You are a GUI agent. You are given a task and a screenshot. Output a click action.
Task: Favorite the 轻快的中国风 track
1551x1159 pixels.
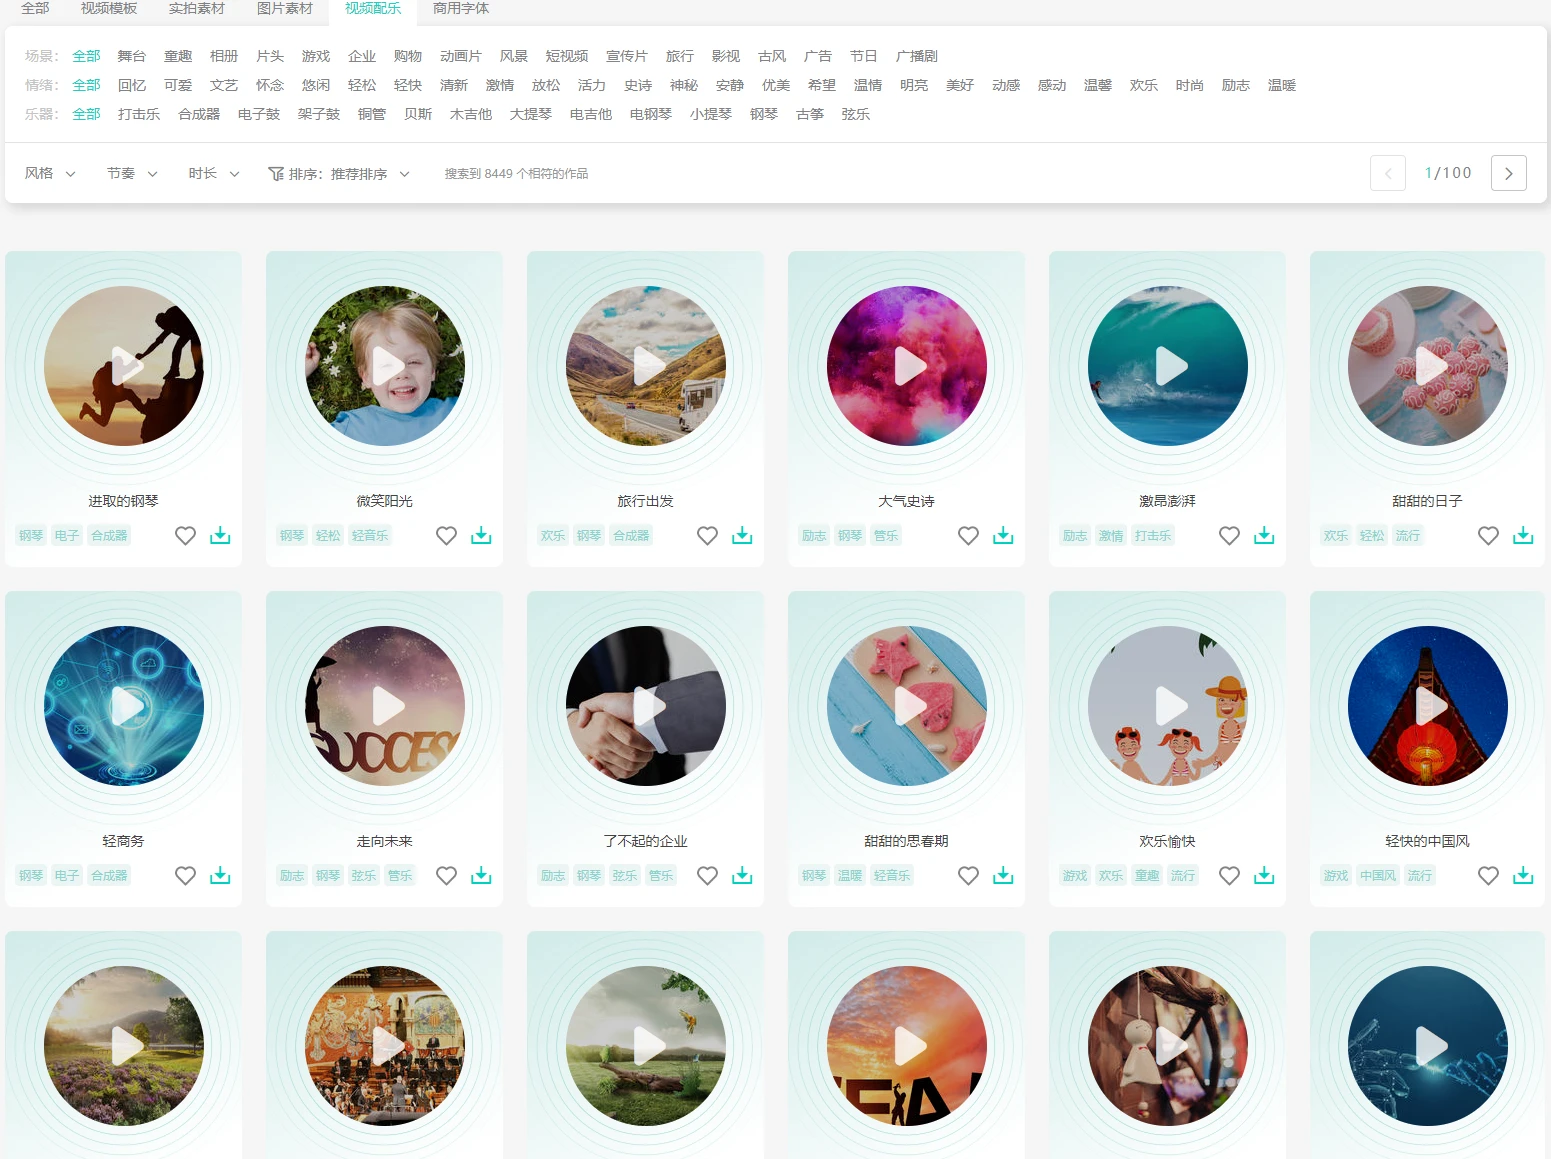point(1488,876)
